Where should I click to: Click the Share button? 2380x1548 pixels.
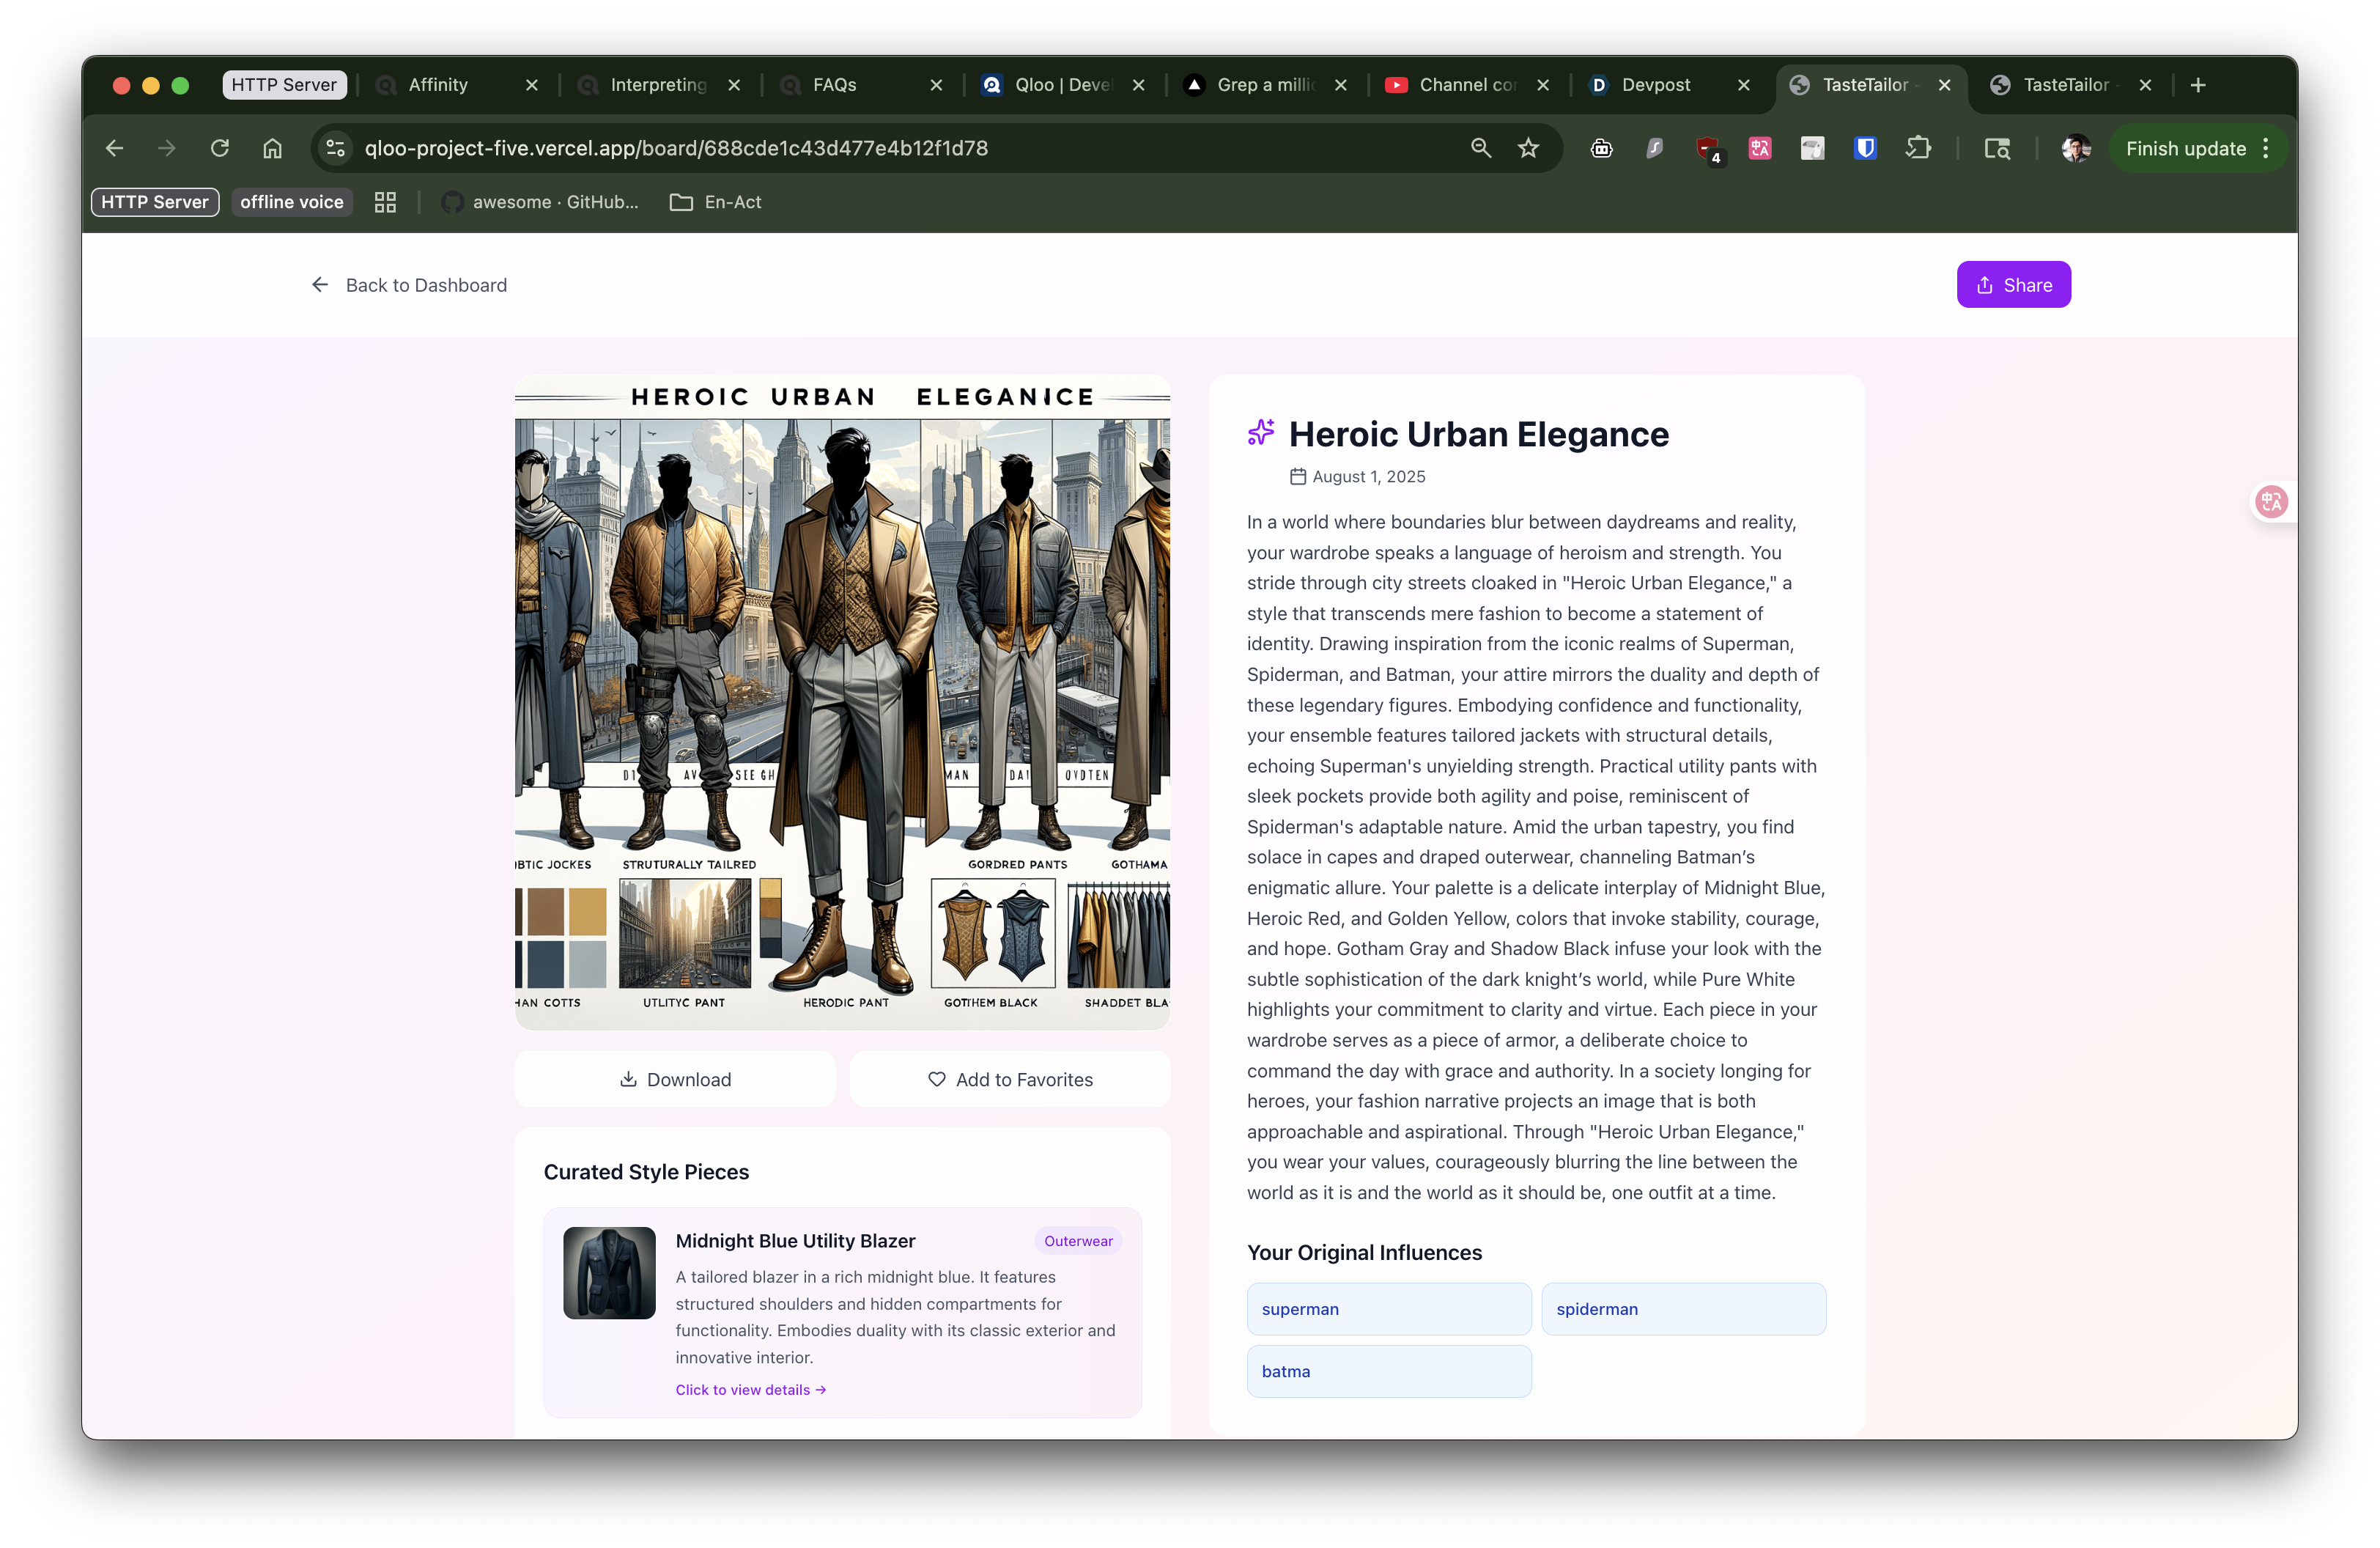pos(2013,285)
